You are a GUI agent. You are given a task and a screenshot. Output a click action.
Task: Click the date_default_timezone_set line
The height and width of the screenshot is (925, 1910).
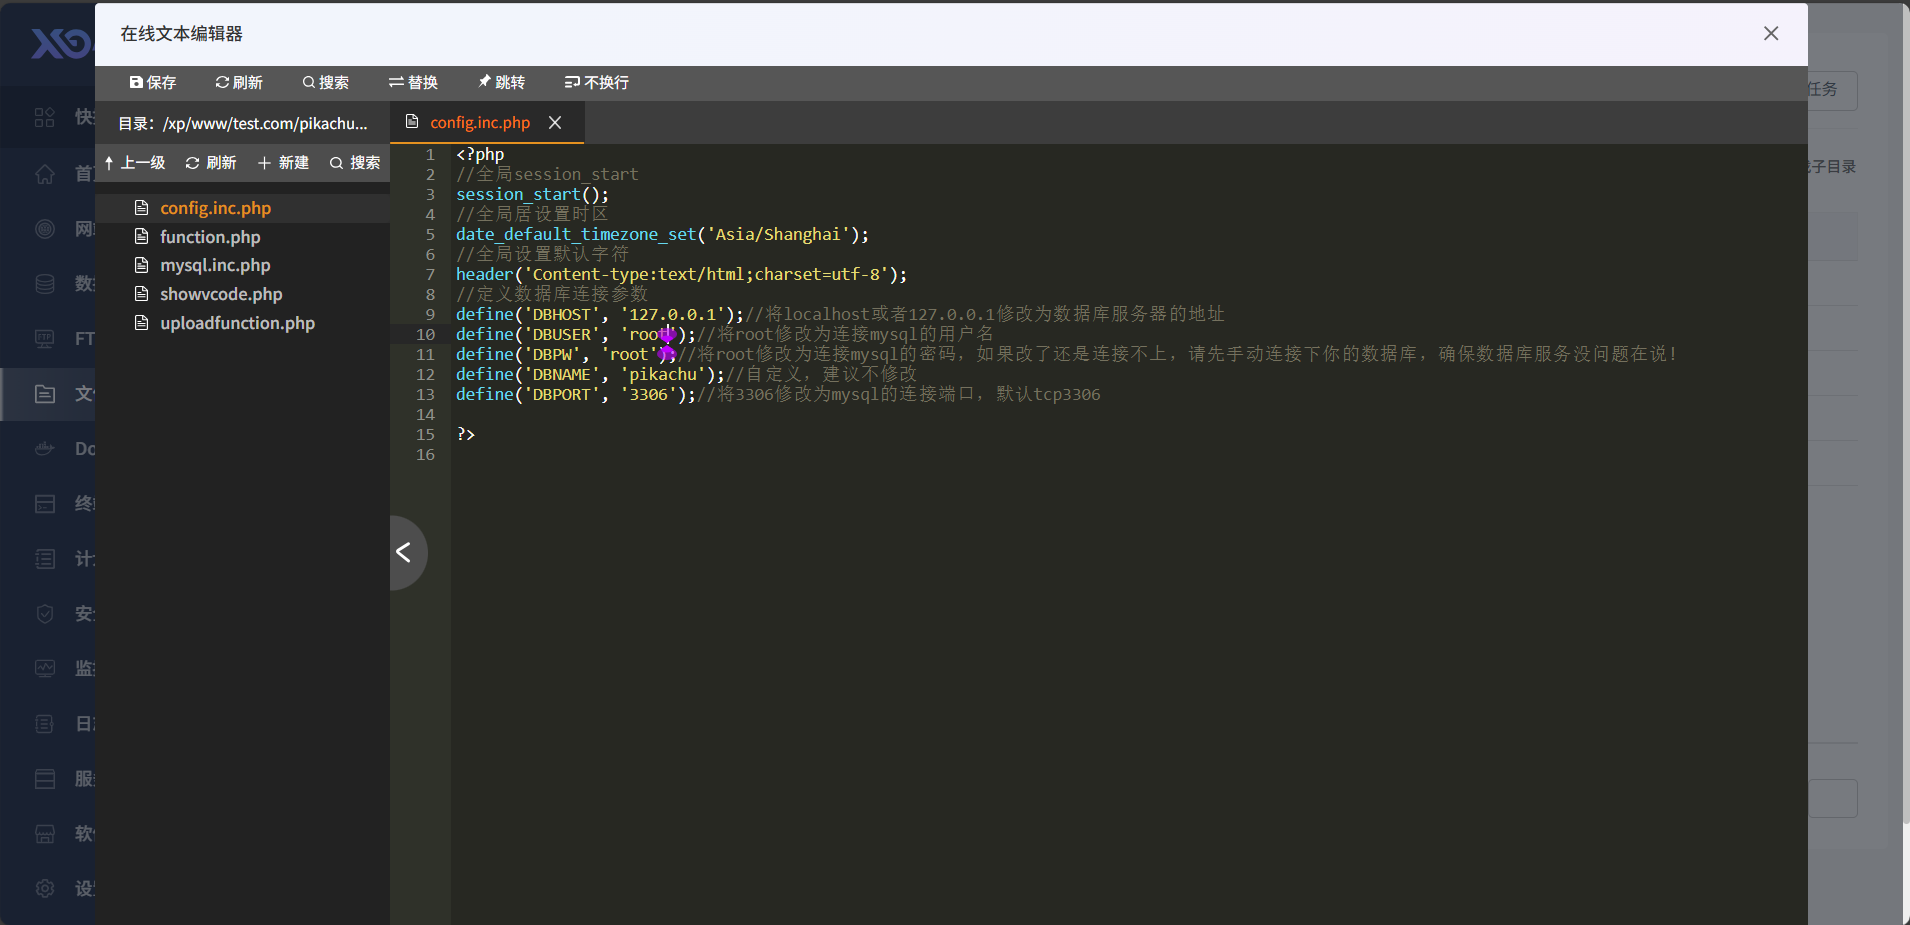pos(662,234)
